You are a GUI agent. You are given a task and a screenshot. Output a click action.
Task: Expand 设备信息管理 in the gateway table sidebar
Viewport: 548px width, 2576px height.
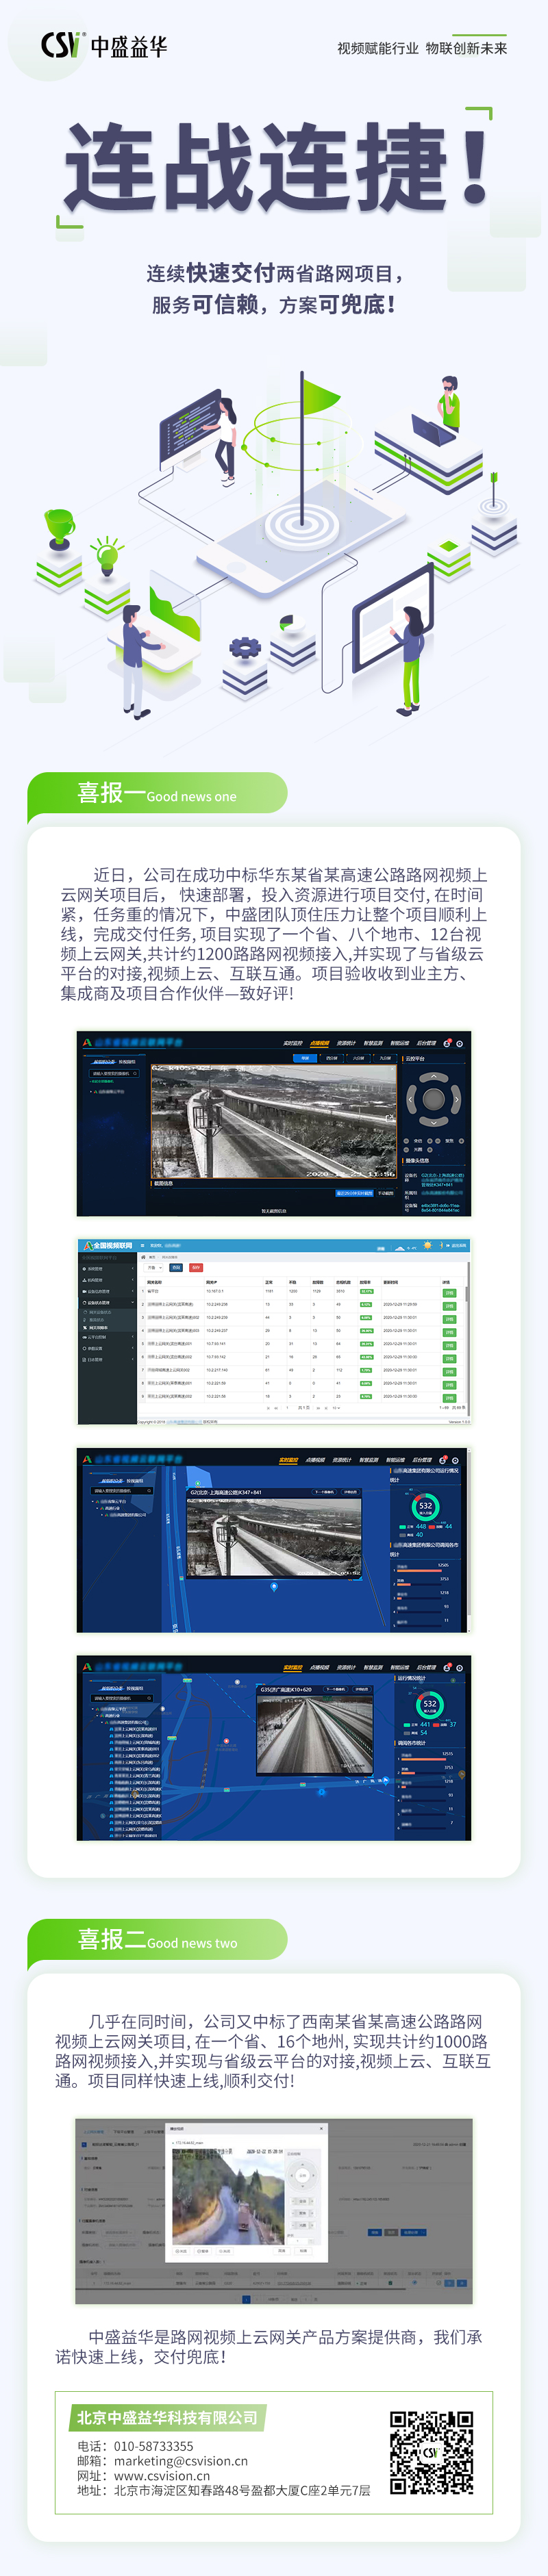(108, 1291)
